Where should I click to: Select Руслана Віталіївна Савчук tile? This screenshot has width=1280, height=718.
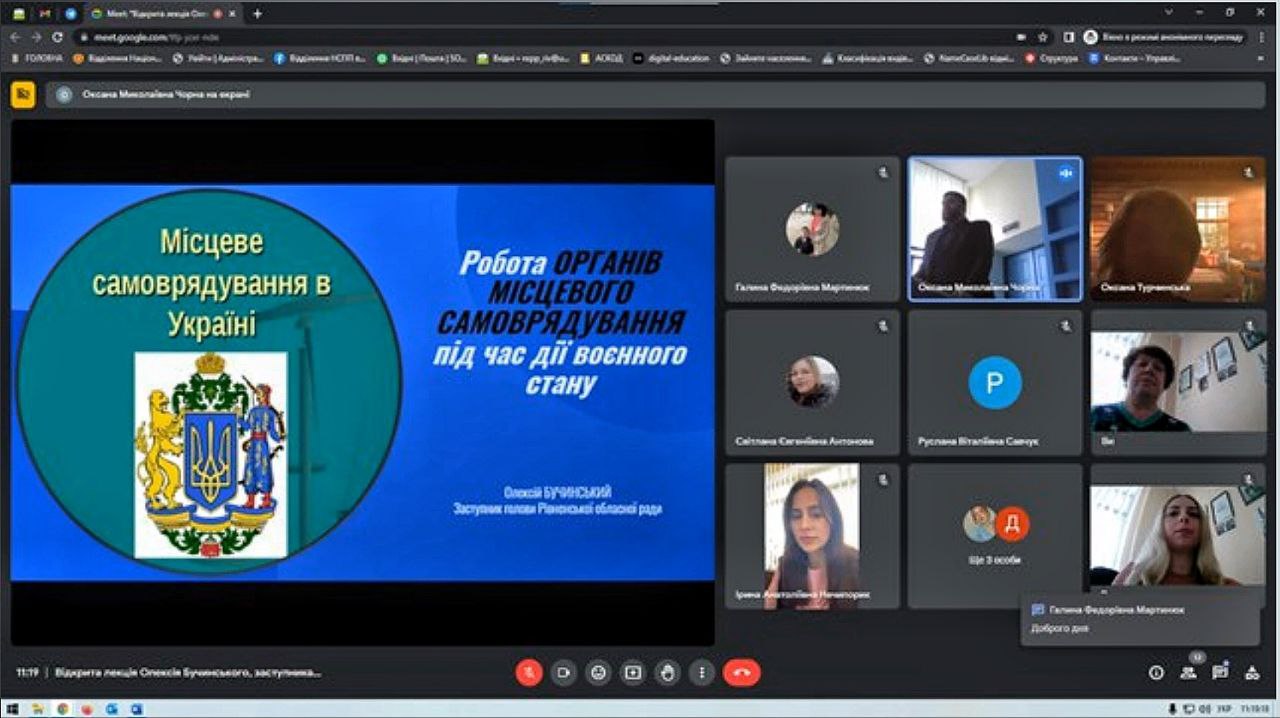point(995,383)
